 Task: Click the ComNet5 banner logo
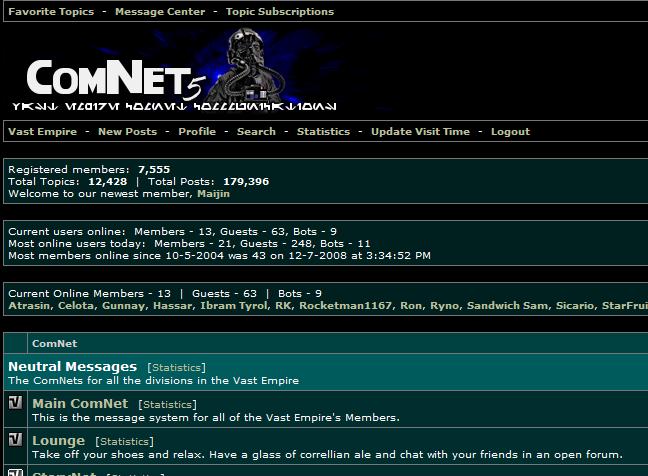tap(174, 69)
